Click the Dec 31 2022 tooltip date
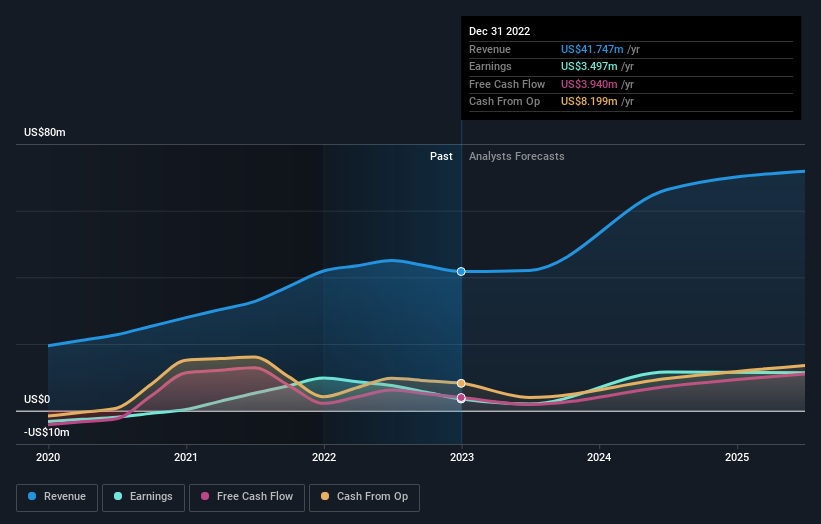Viewport: 821px width, 524px height. (500, 31)
